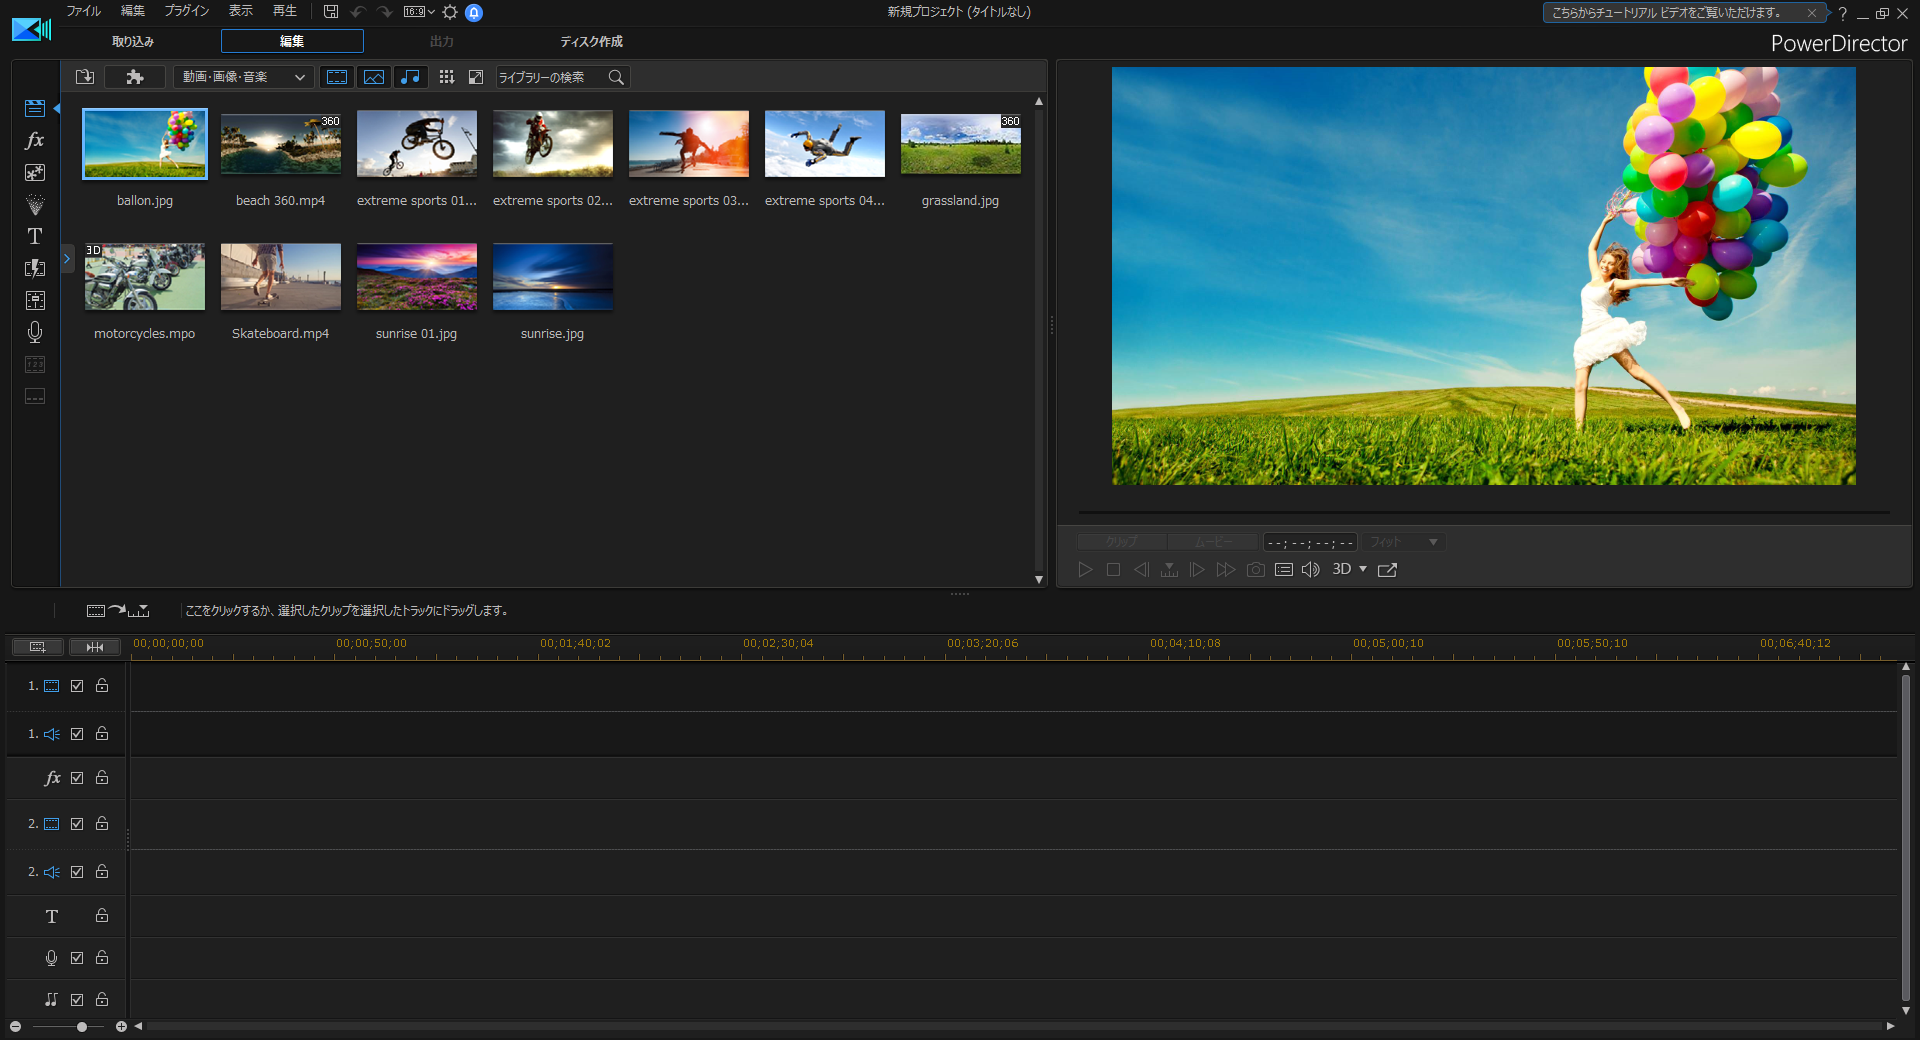Open the 3D mode dropdown arrow
The image size is (1920, 1040).
click(1362, 569)
